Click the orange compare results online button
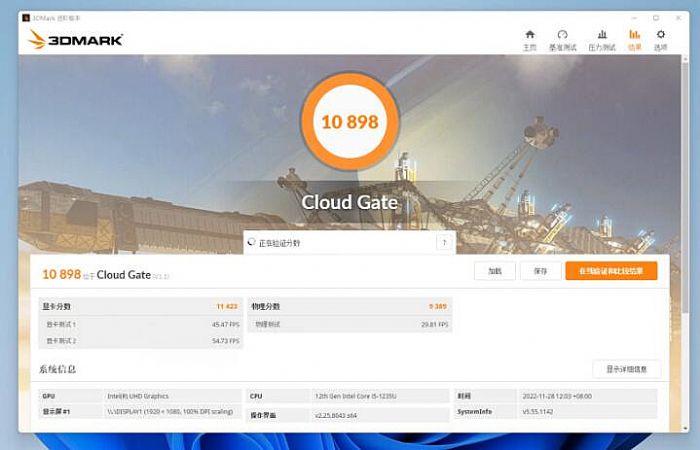 (611, 271)
